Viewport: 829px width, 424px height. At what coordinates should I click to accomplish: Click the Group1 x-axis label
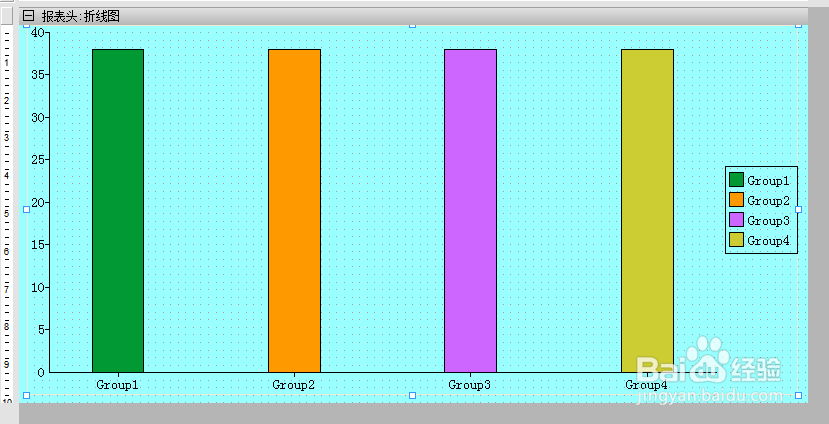117,385
